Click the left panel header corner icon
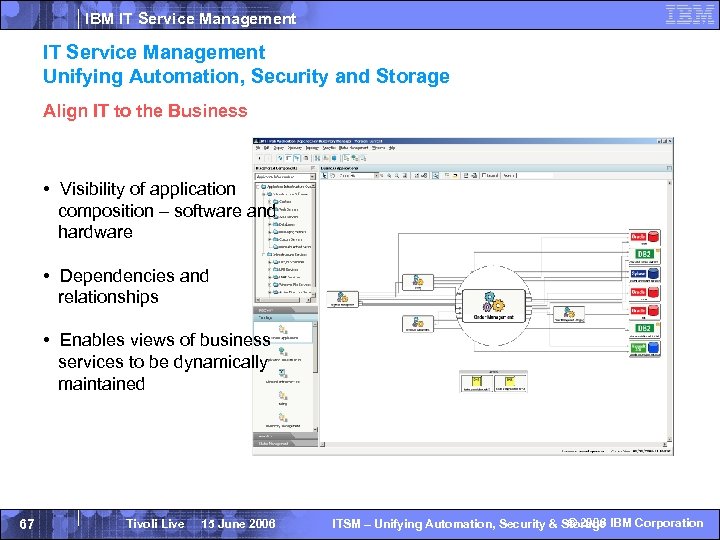Viewport: 720px width, 540px height. pos(313,169)
